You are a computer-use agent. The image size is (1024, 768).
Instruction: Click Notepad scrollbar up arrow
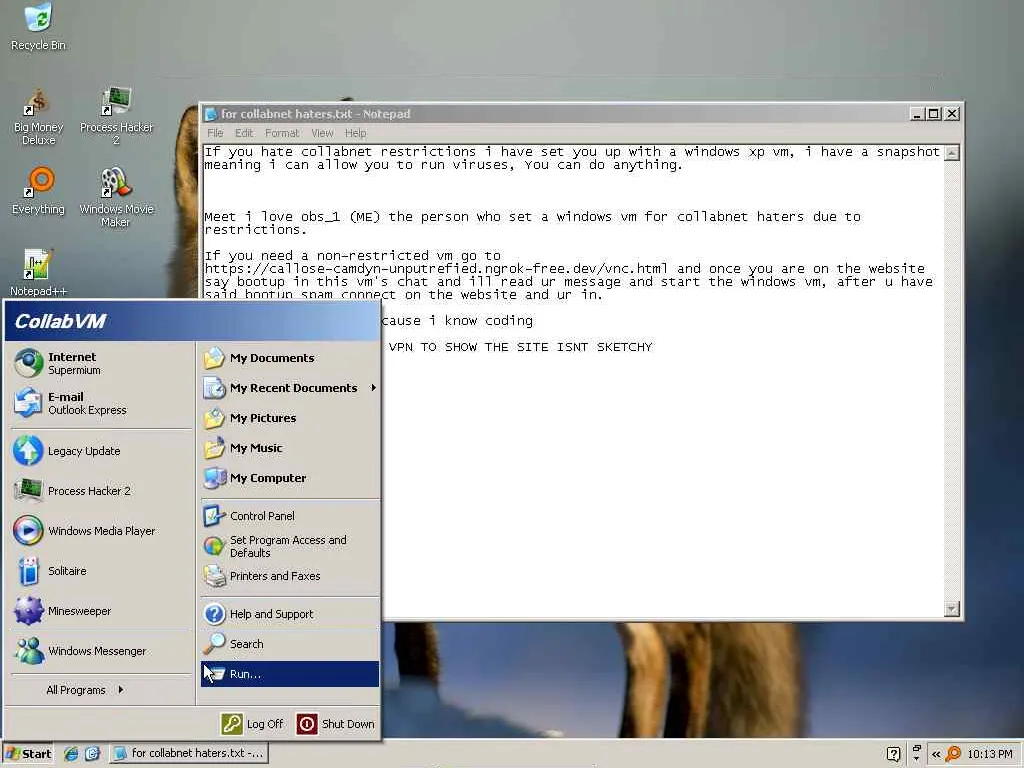point(952,153)
